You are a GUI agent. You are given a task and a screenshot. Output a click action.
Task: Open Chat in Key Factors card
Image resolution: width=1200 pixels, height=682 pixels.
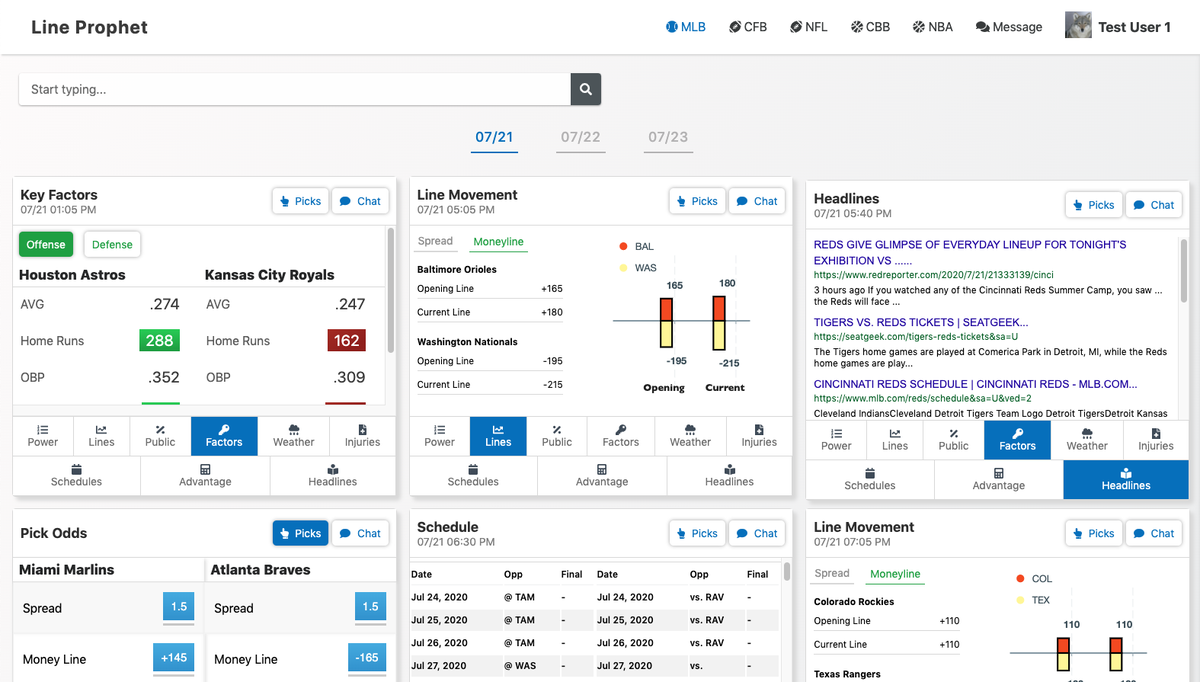click(360, 201)
